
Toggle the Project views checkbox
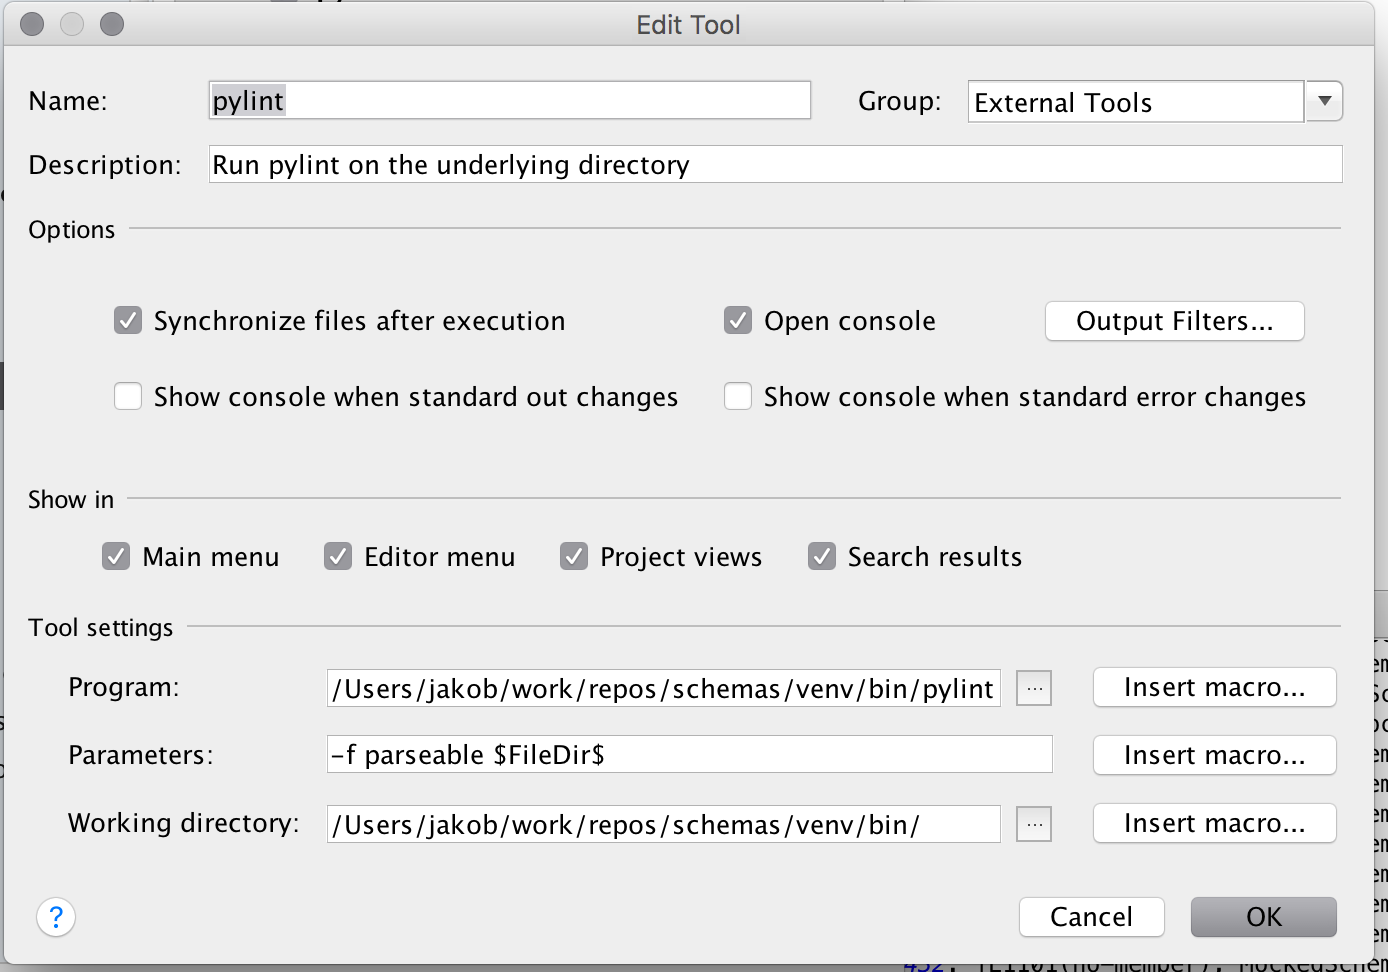pos(574,556)
